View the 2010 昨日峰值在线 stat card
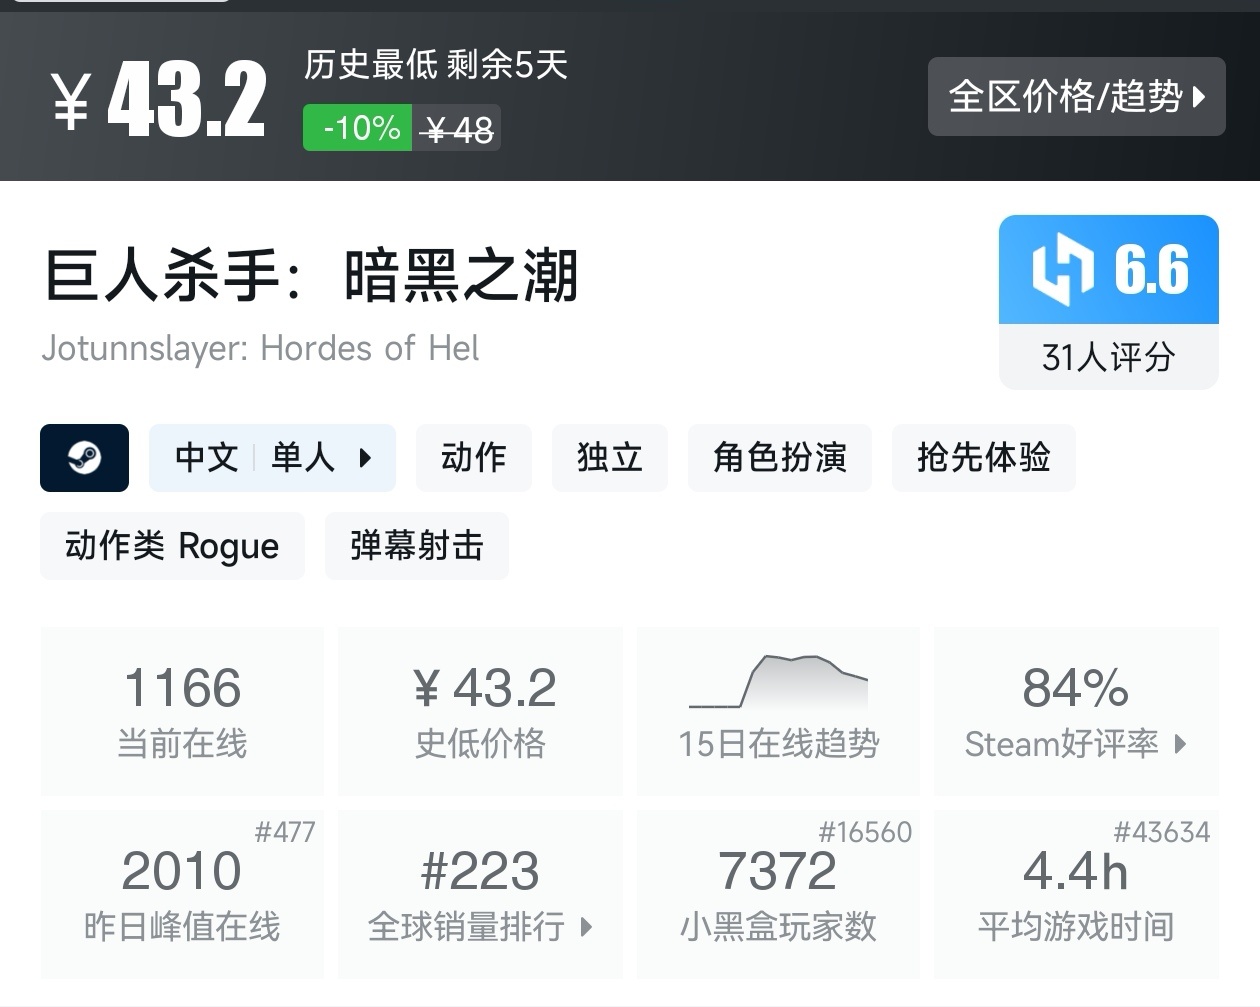 tap(182, 894)
